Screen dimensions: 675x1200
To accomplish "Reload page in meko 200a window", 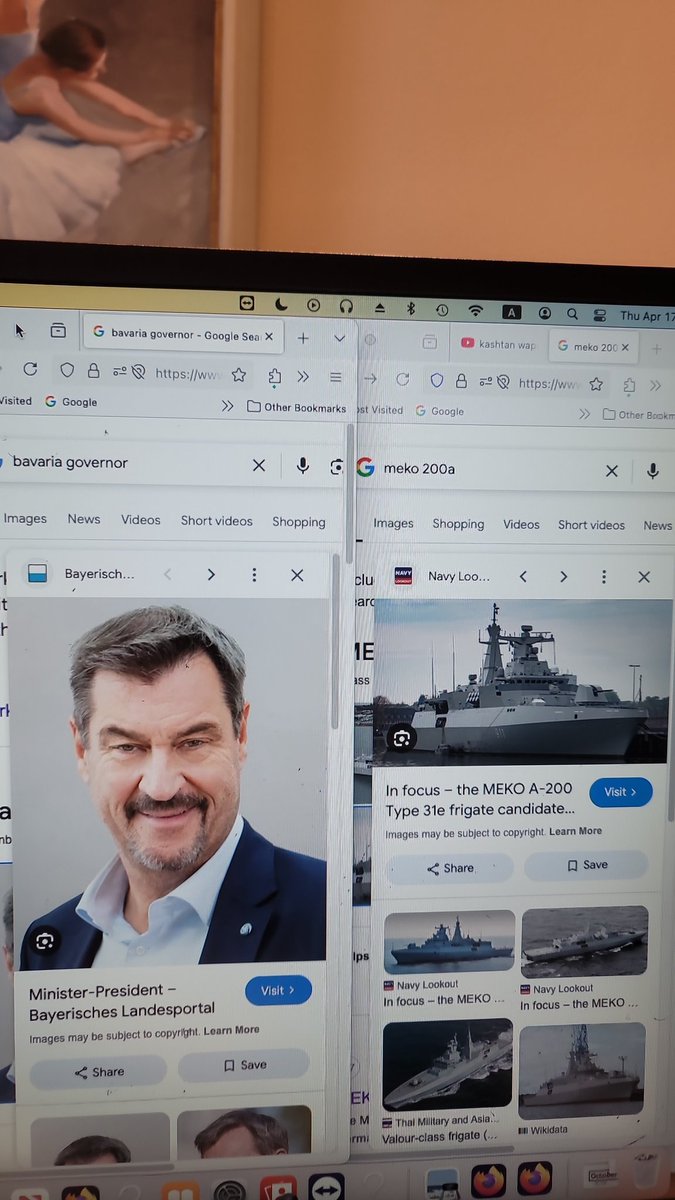I will (403, 380).
